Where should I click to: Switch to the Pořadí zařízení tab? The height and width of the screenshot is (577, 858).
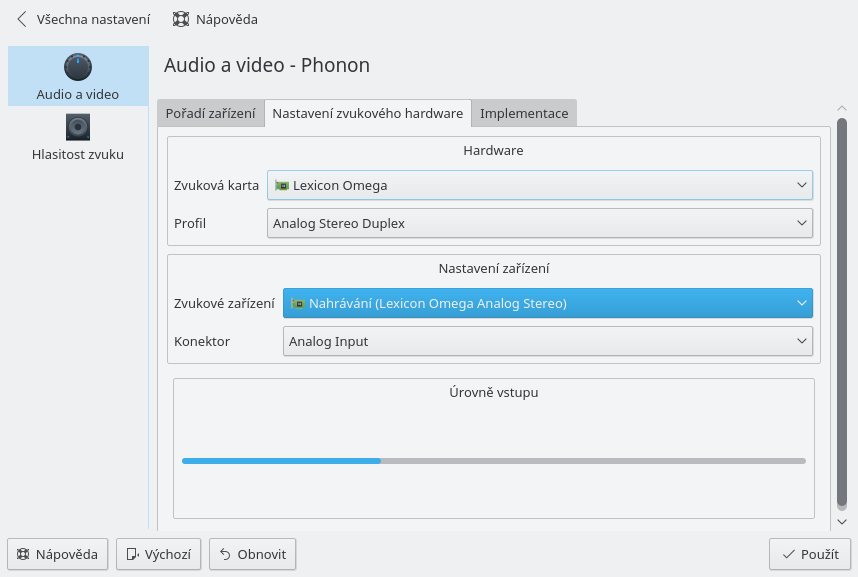click(210, 113)
